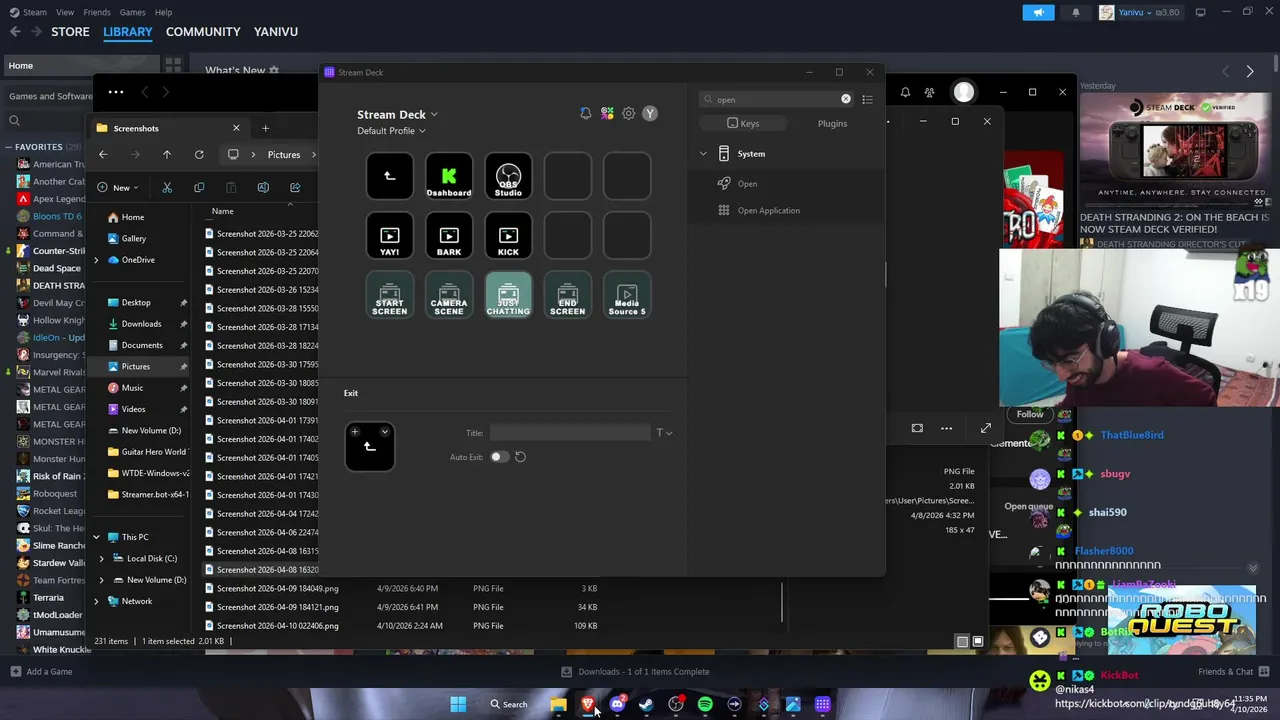Viewport: 1280px width, 720px height.
Task: Select the YAY! sound key
Action: coord(389,237)
